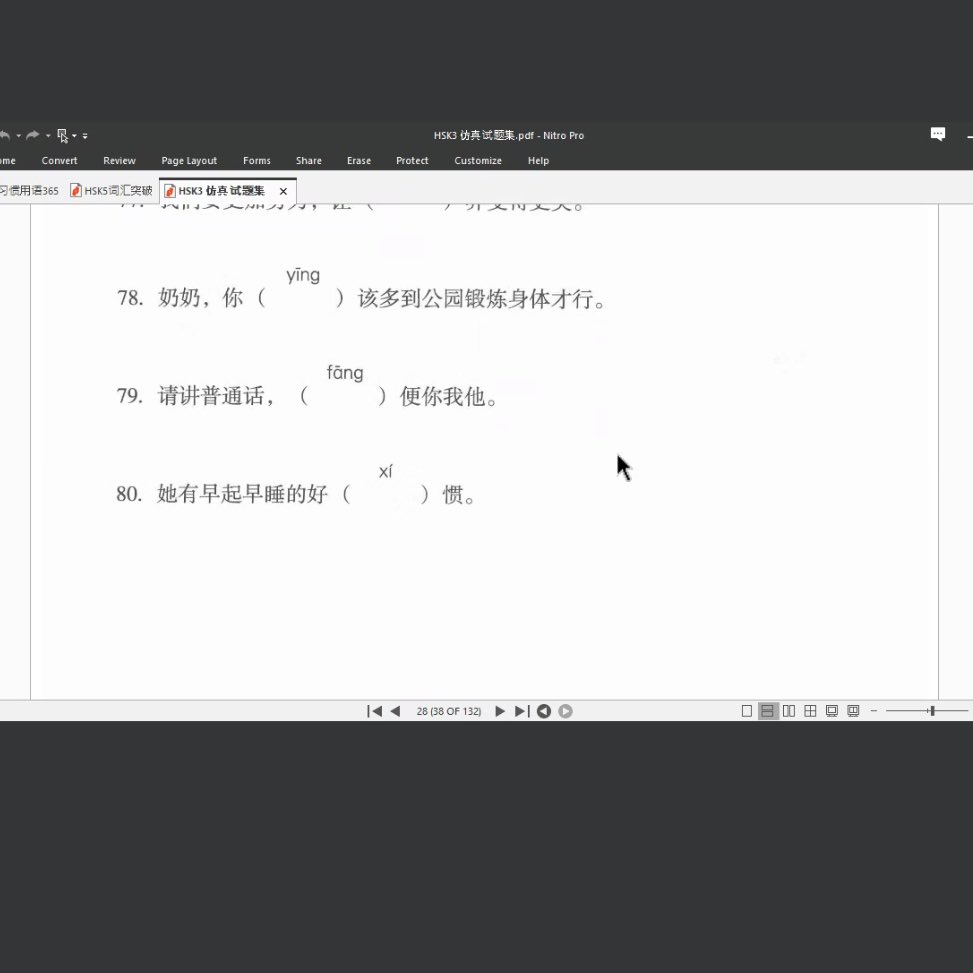Click the pinyin yīng above question 78

point(303,275)
